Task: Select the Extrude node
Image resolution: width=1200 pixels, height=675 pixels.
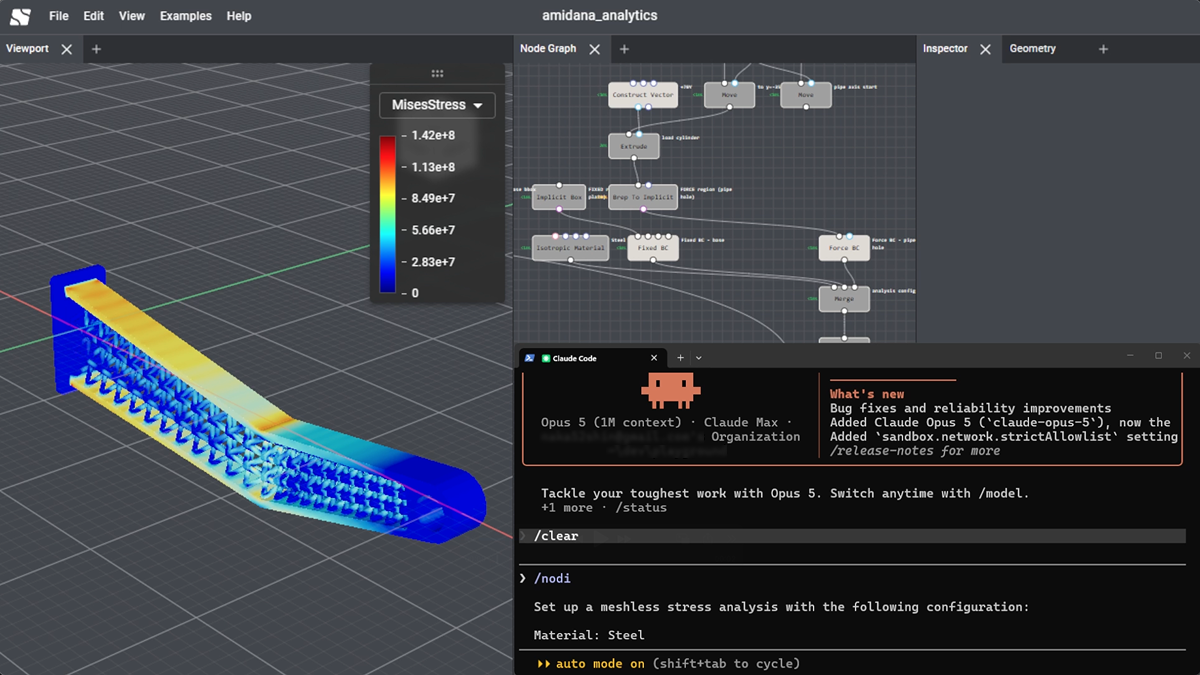Action: 634,146
